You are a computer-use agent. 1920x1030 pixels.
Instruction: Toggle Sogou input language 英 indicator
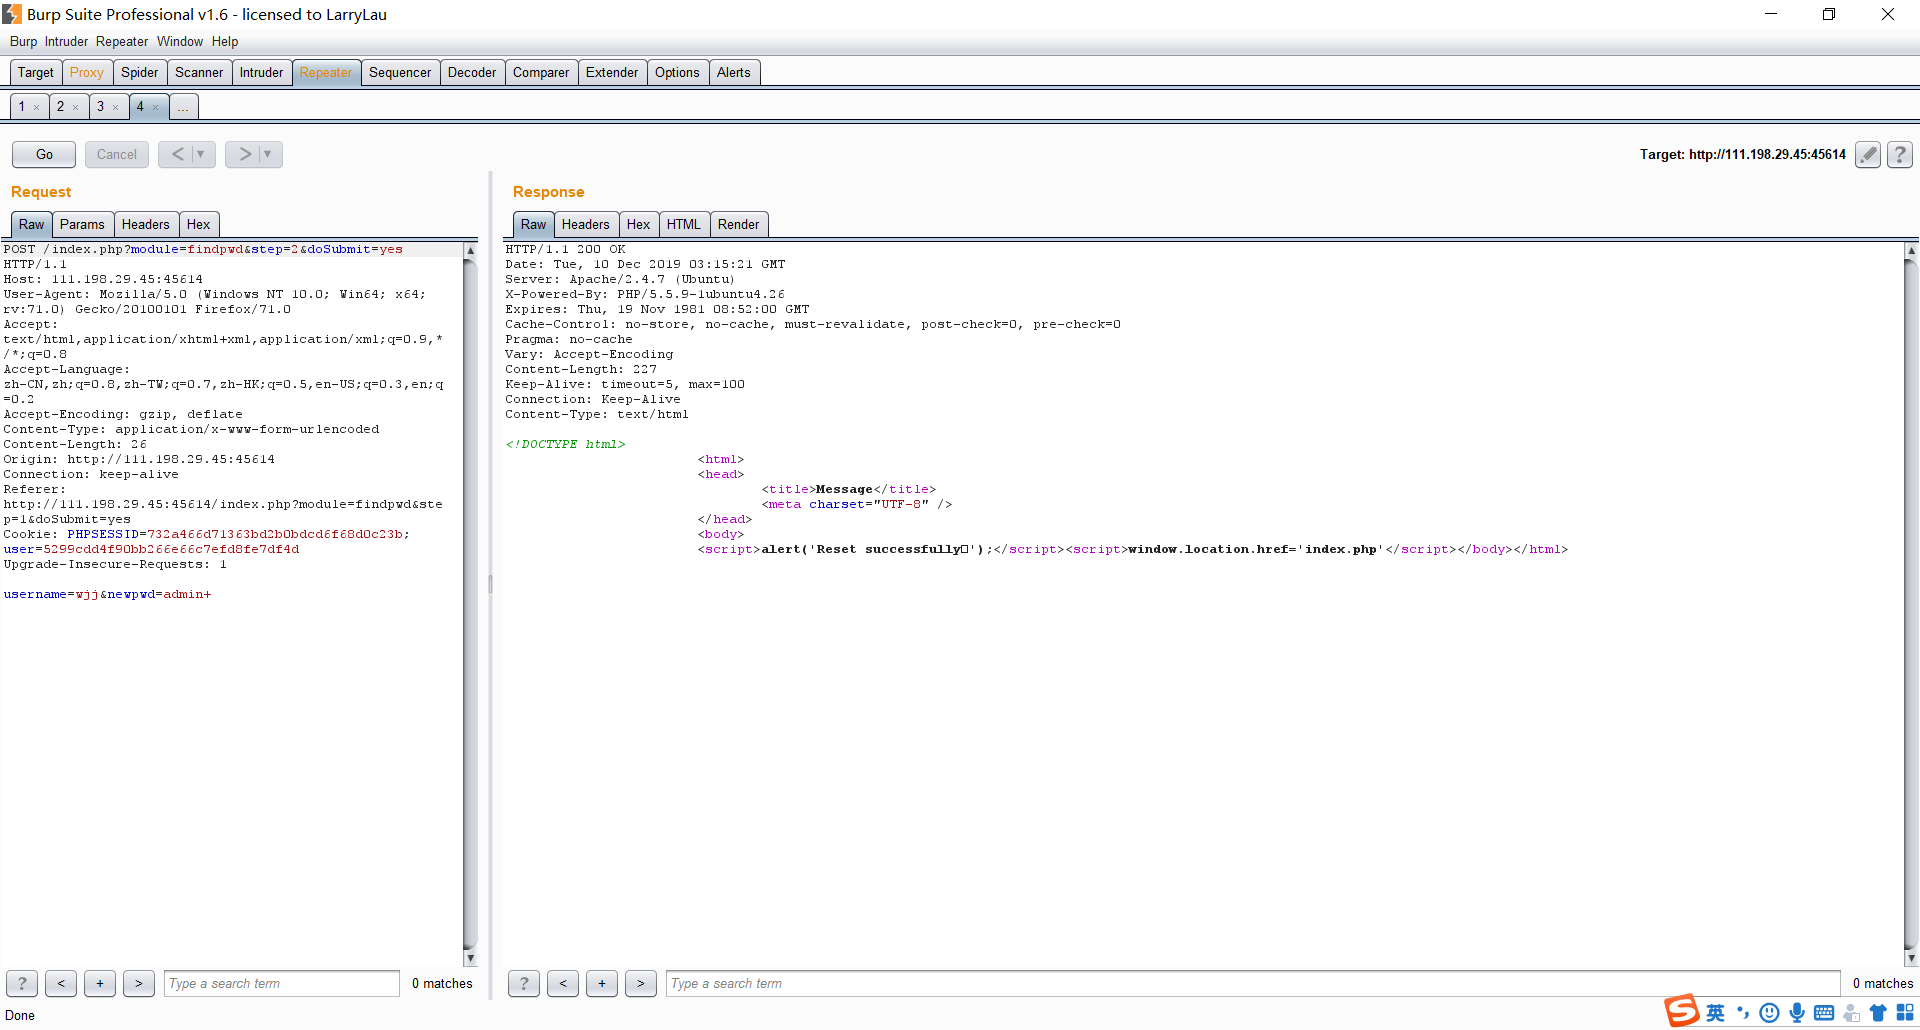click(1715, 1013)
